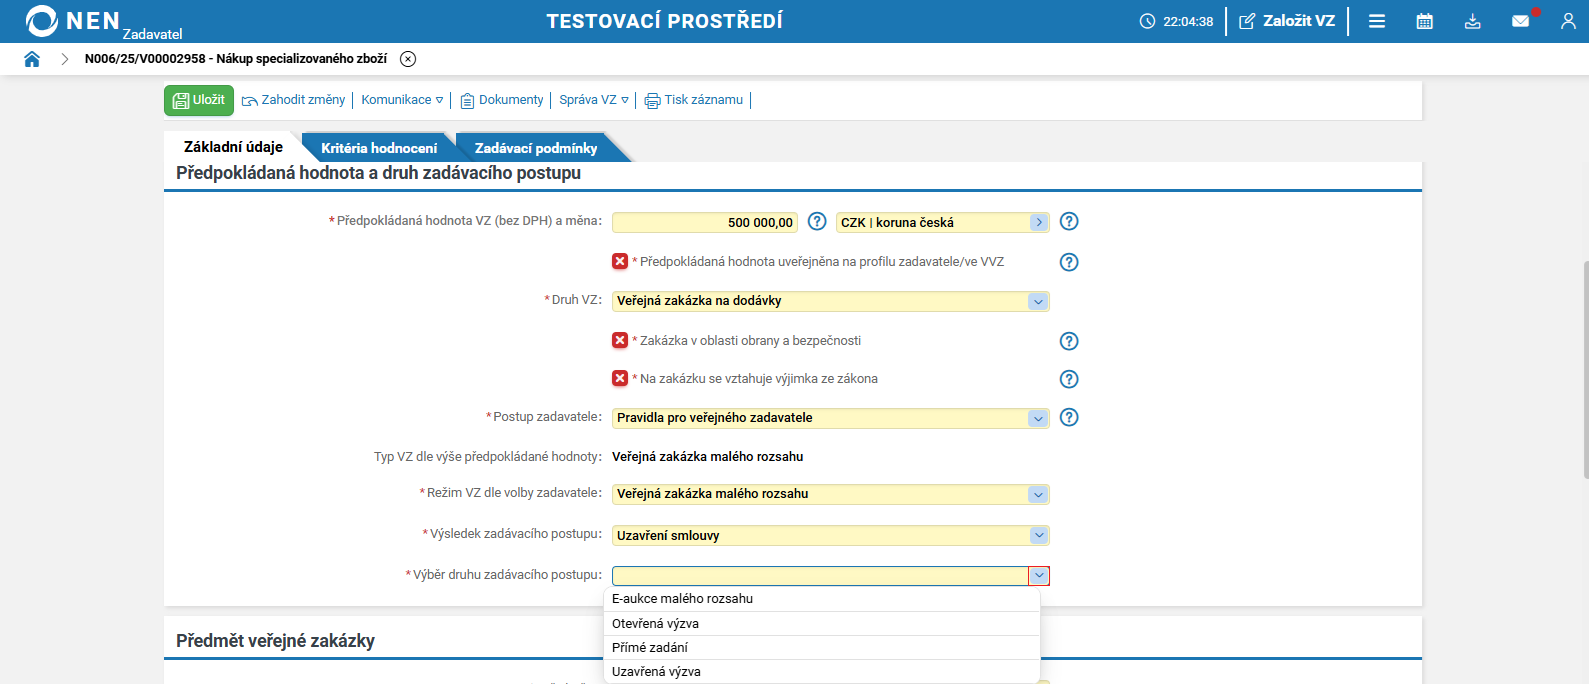Click the NEN logo

click(x=72, y=21)
